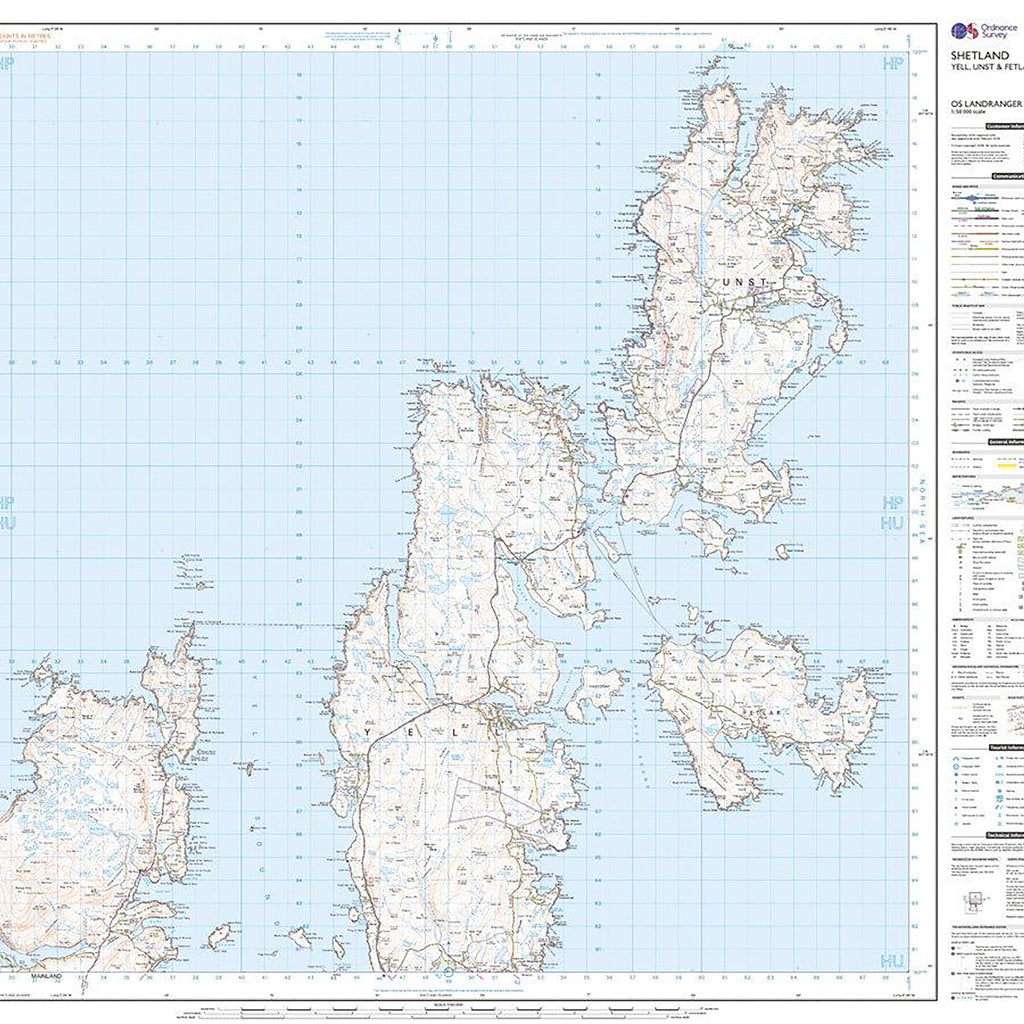Click the information centre symbol in Tourist Information
The width and height of the screenshot is (1024, 1024).
(x=1000, y=781)
